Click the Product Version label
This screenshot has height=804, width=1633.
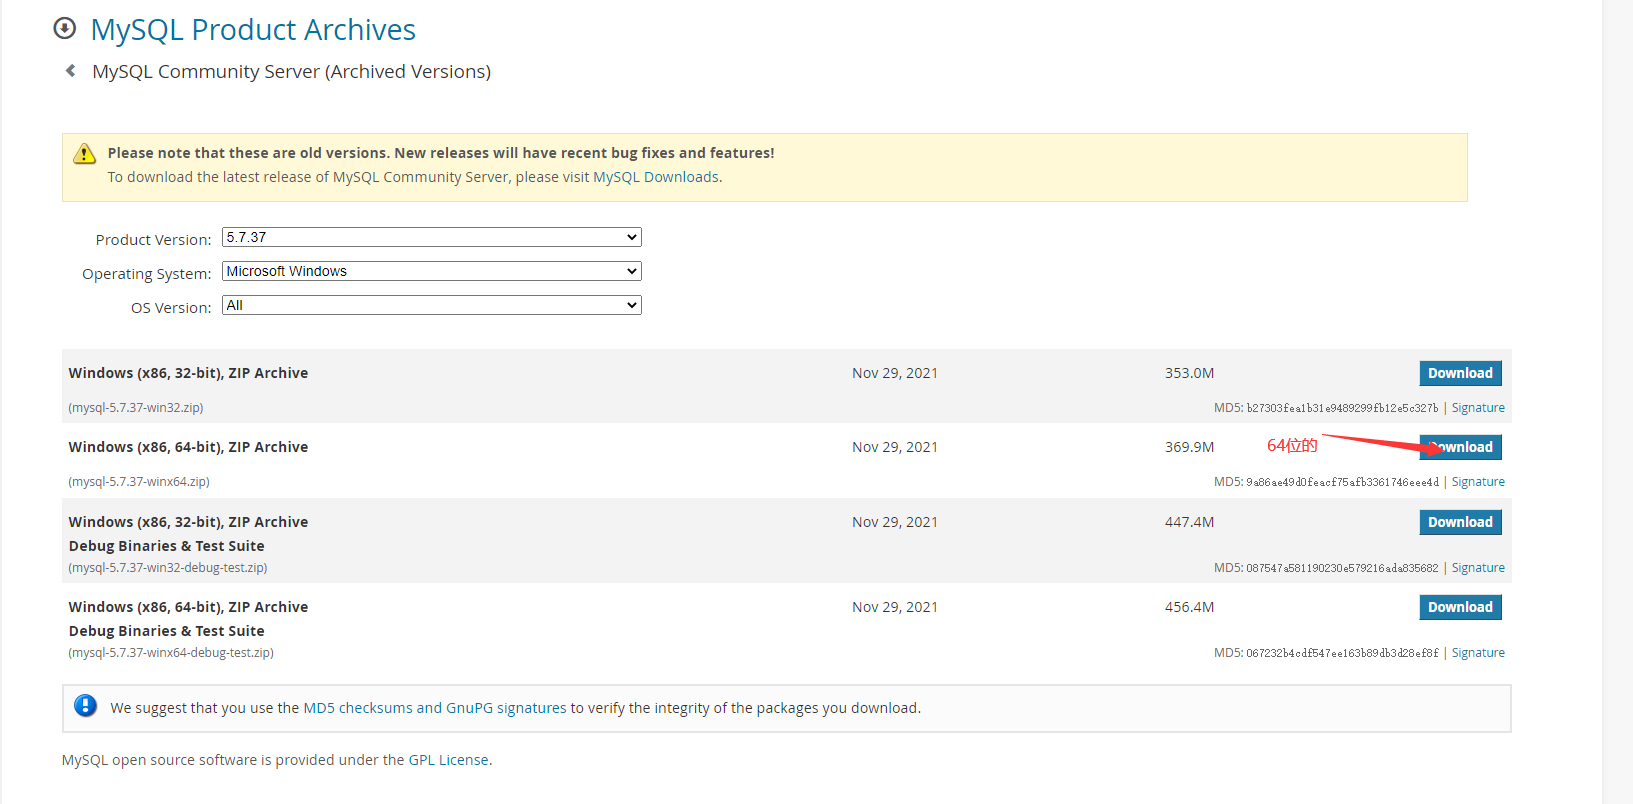click(x=153, y=240)
